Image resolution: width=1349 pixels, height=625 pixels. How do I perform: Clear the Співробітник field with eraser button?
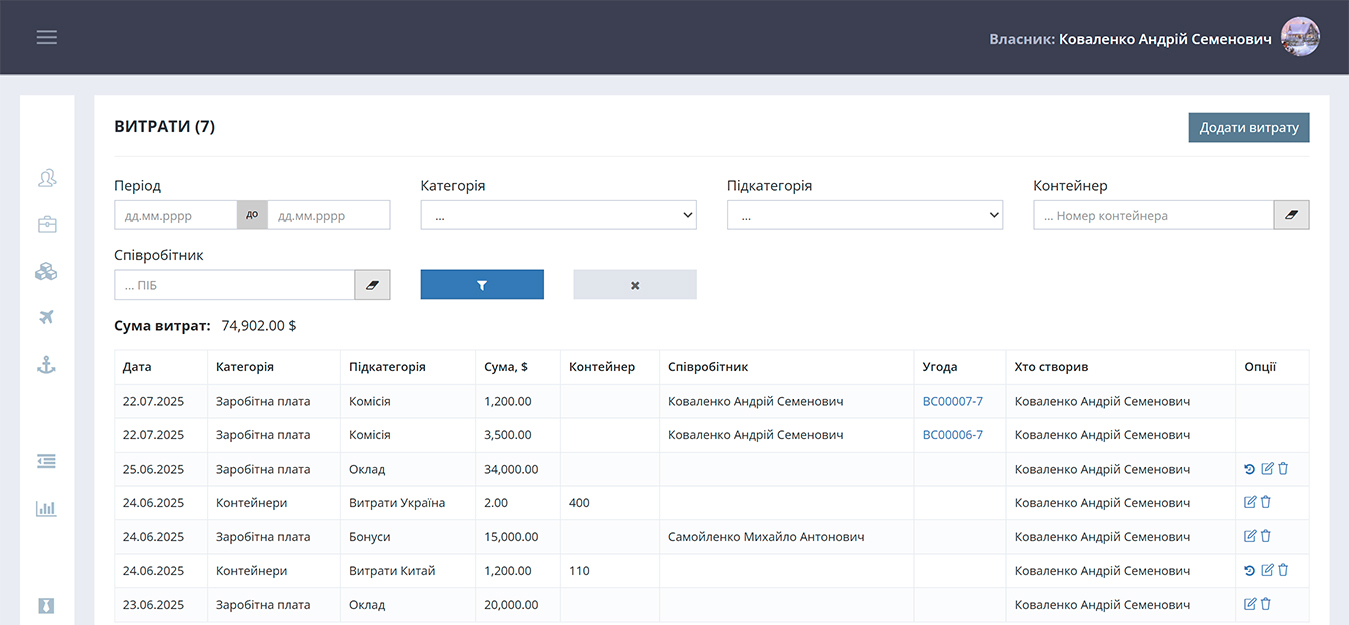372,285
